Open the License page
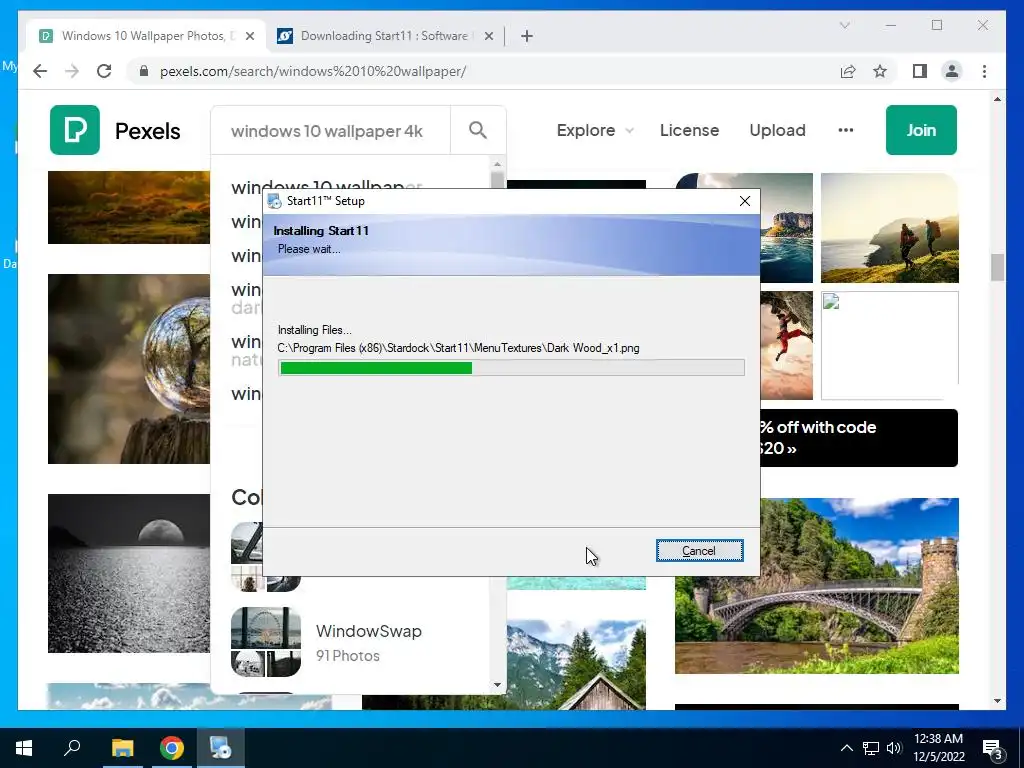This screenshot has height=768, width=1024. click(689, 130)
